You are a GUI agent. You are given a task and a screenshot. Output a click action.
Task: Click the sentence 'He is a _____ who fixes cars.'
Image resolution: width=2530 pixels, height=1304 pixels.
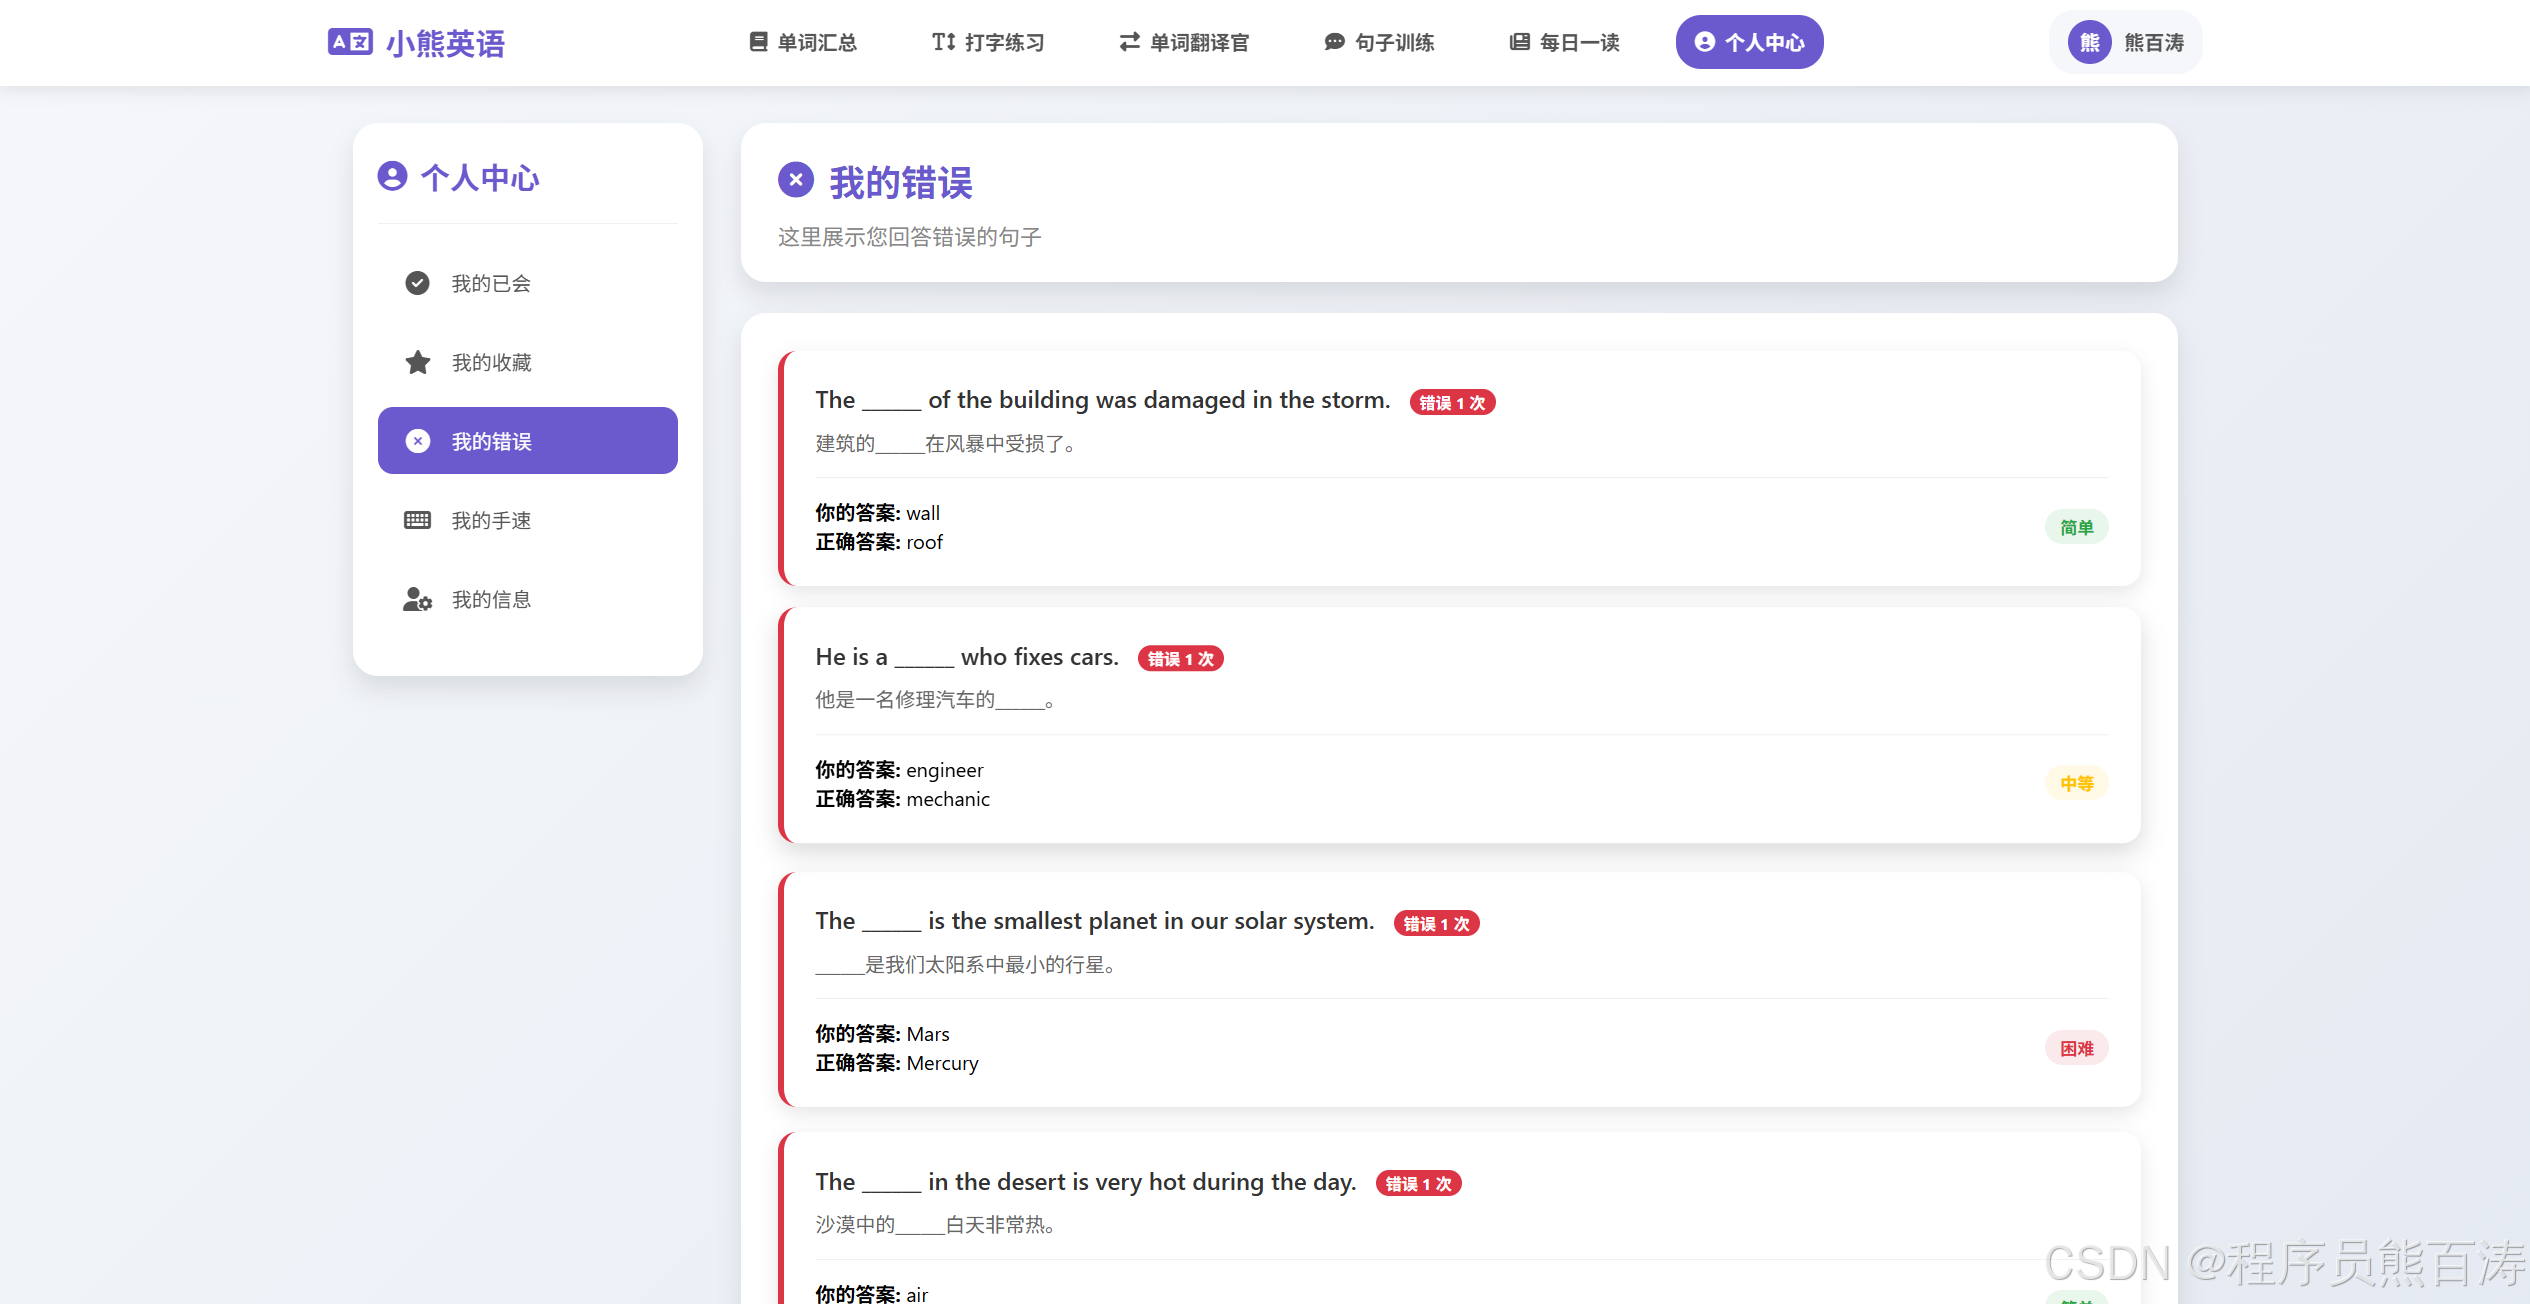(967, 657)
